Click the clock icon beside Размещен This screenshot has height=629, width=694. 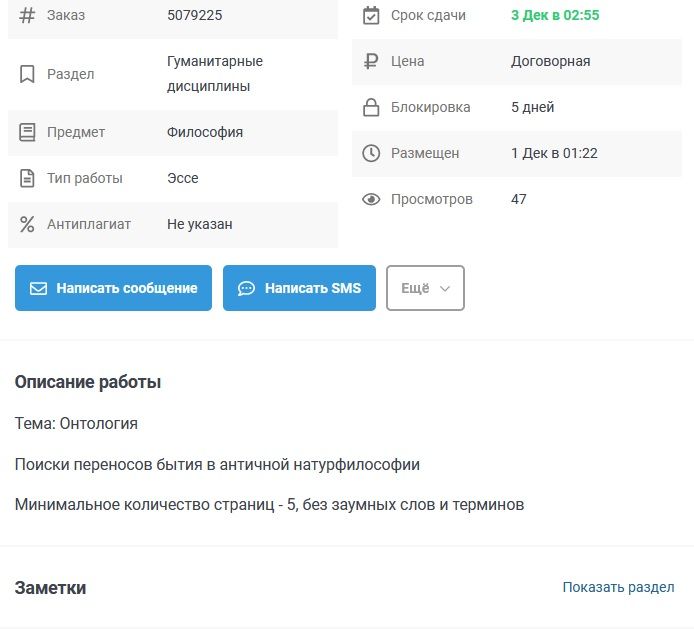coord(371,153)
